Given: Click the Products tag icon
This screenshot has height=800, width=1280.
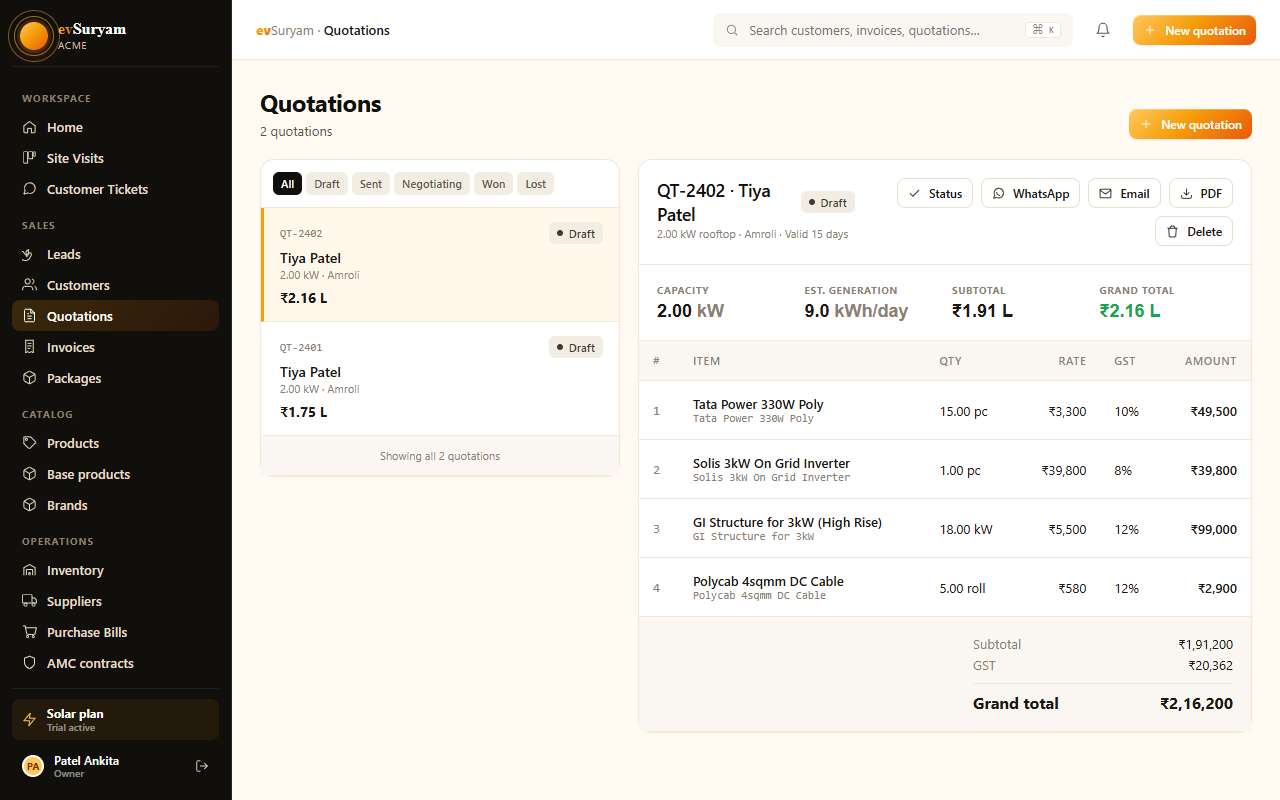Looking at the screenshot, I should pos(29,443).
